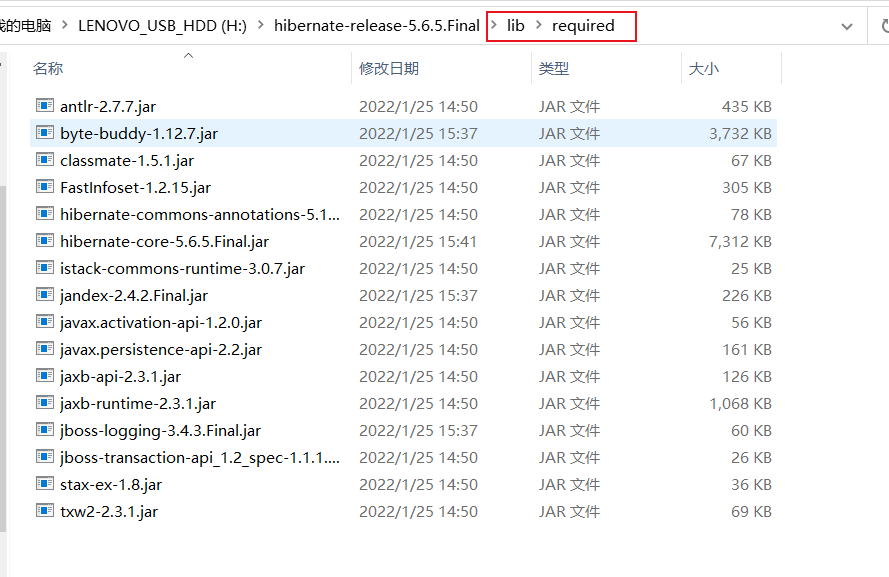Click the antlr-2.7.7.jar file icon
Image resolution: width=889 pixels, height=577 pixels.
pos(45,105)
